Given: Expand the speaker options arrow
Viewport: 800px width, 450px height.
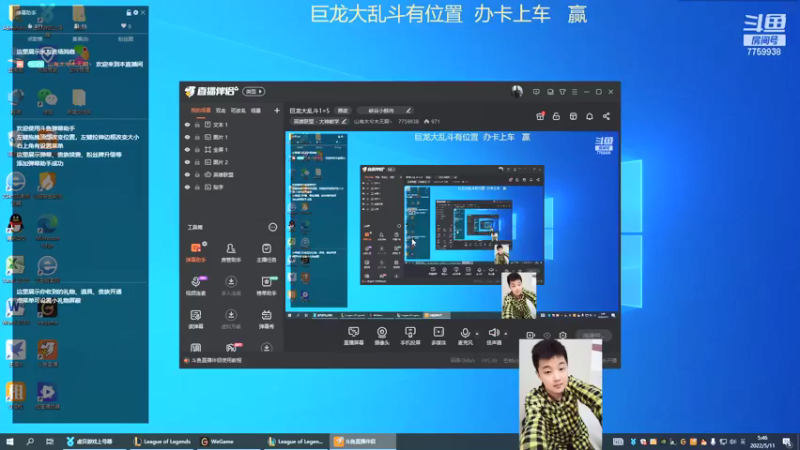Looking at the screenshot, I should [506, 334].
